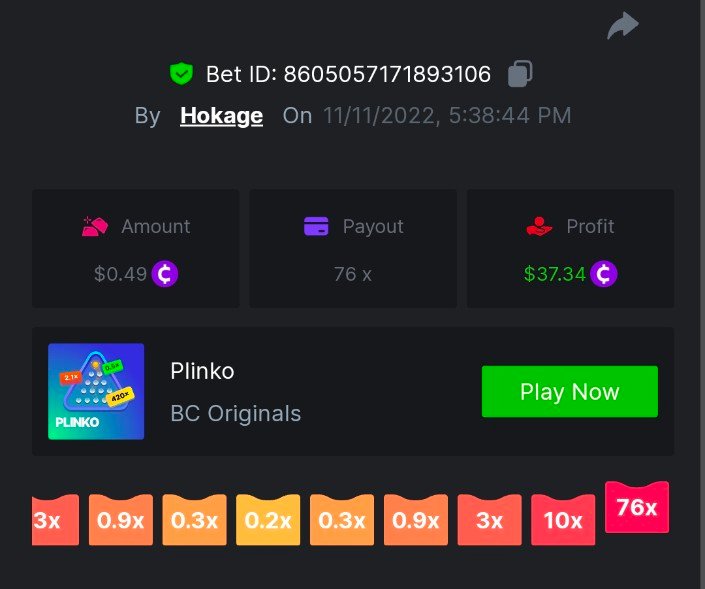Viewport: 705px width, 589px height.
Task: Click the 76 x payout value
Action: tap(353, 274)
